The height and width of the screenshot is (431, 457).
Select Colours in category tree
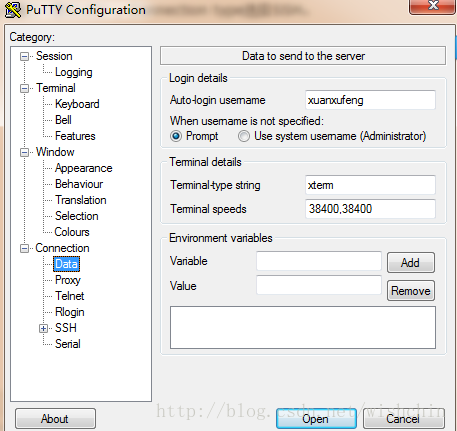72,232
